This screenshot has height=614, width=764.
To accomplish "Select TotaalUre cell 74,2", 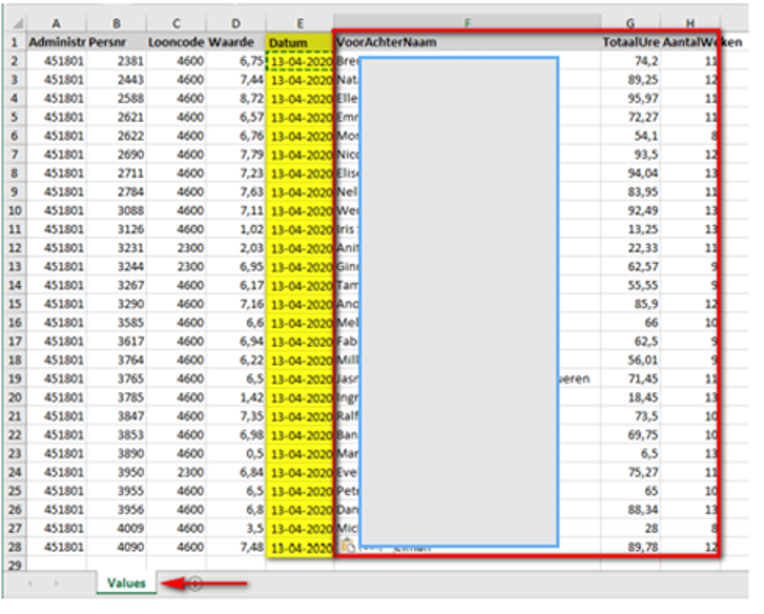I will [631, 61].
